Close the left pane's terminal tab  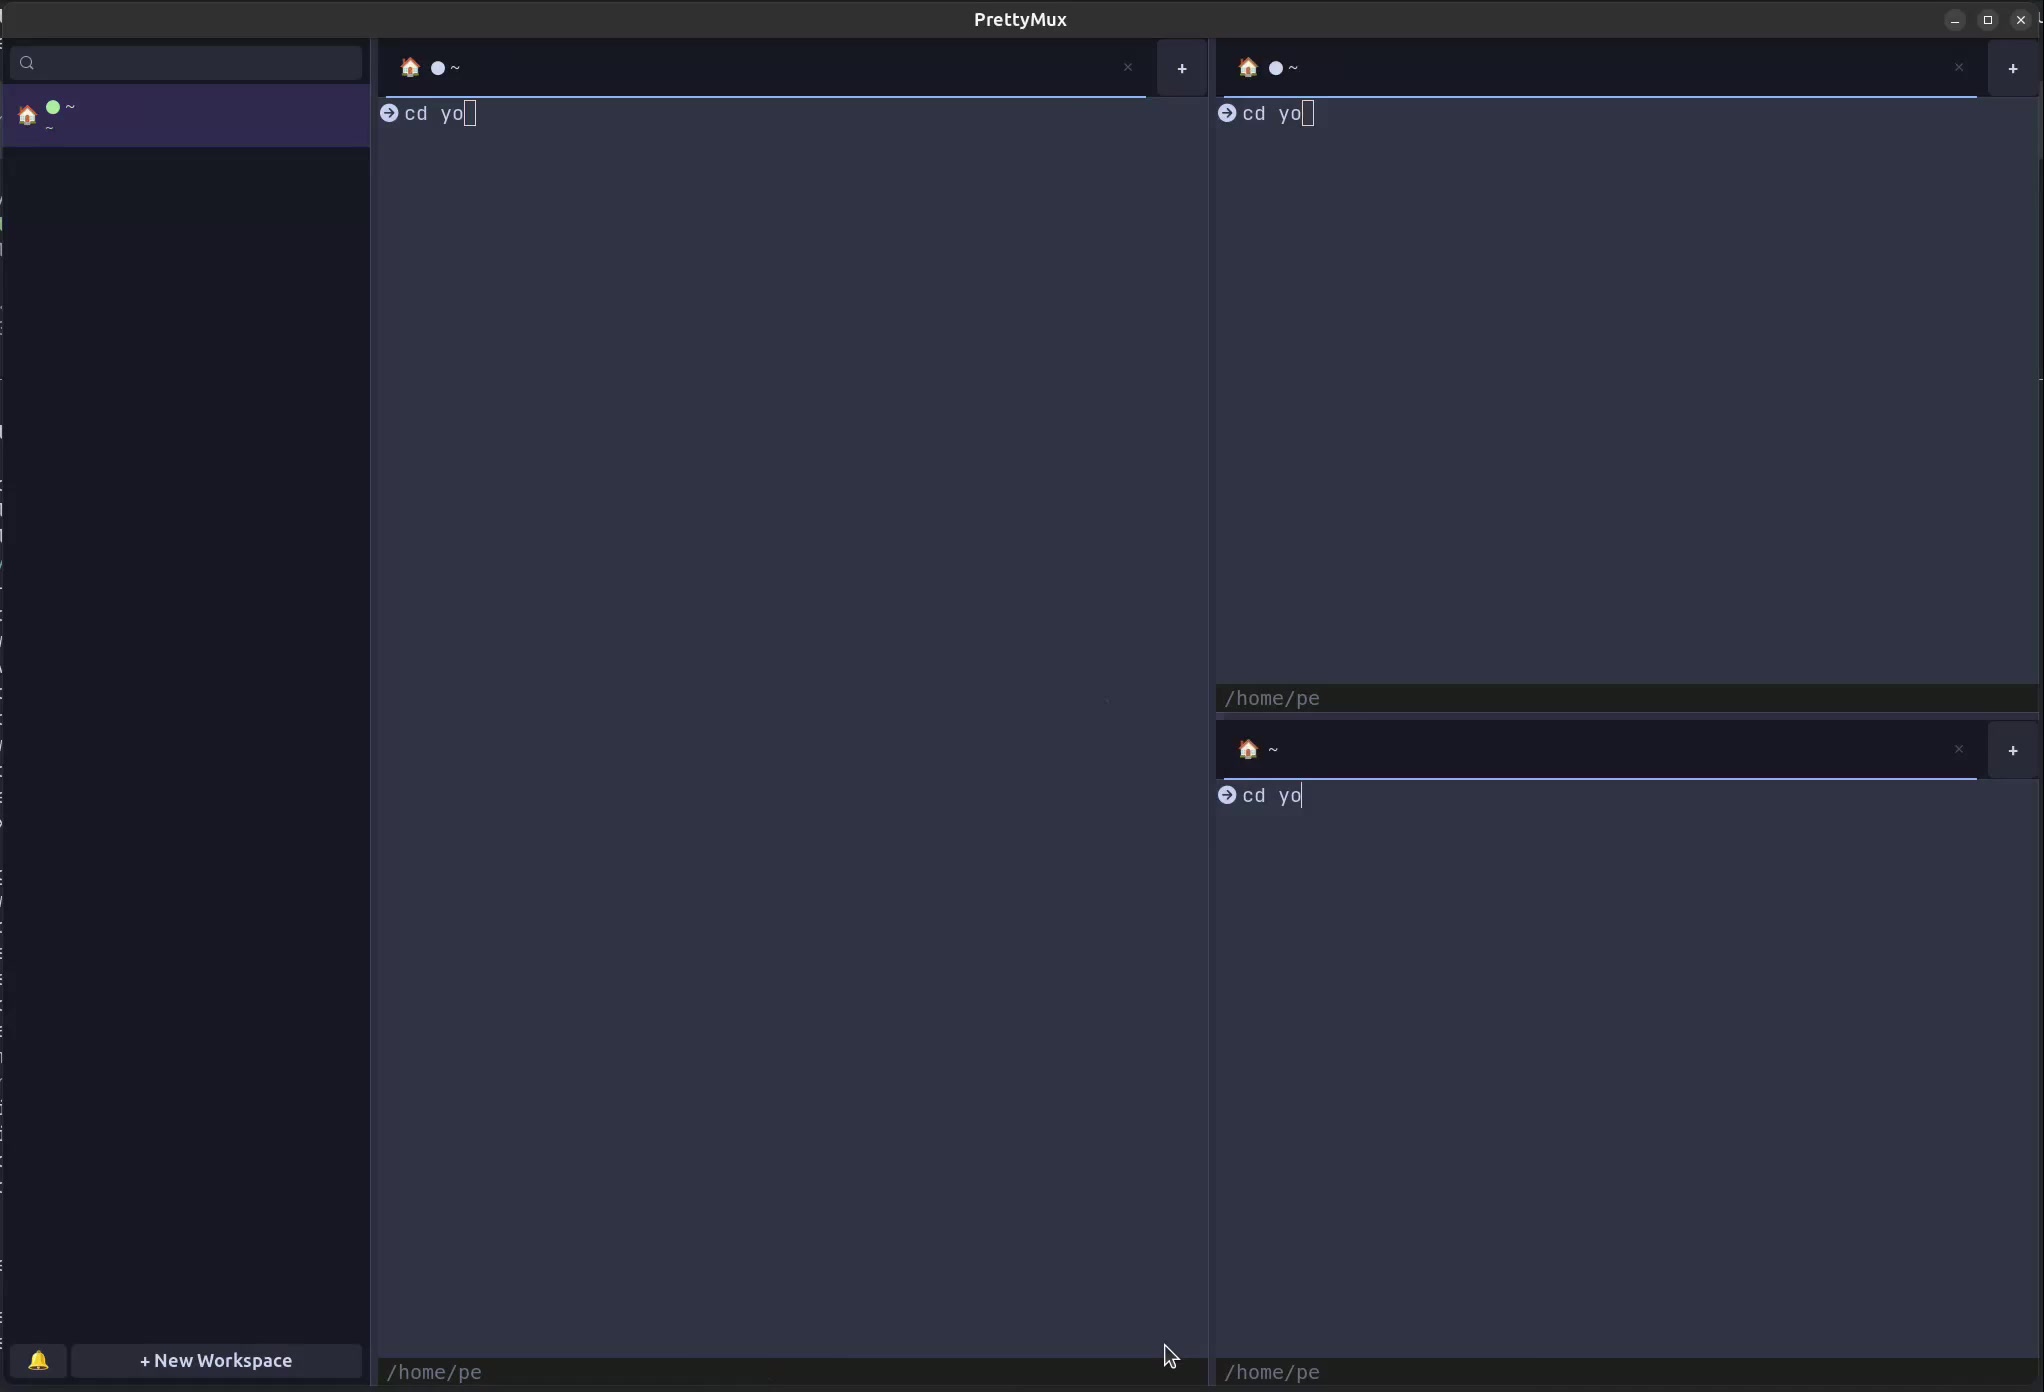(1127, 68)
